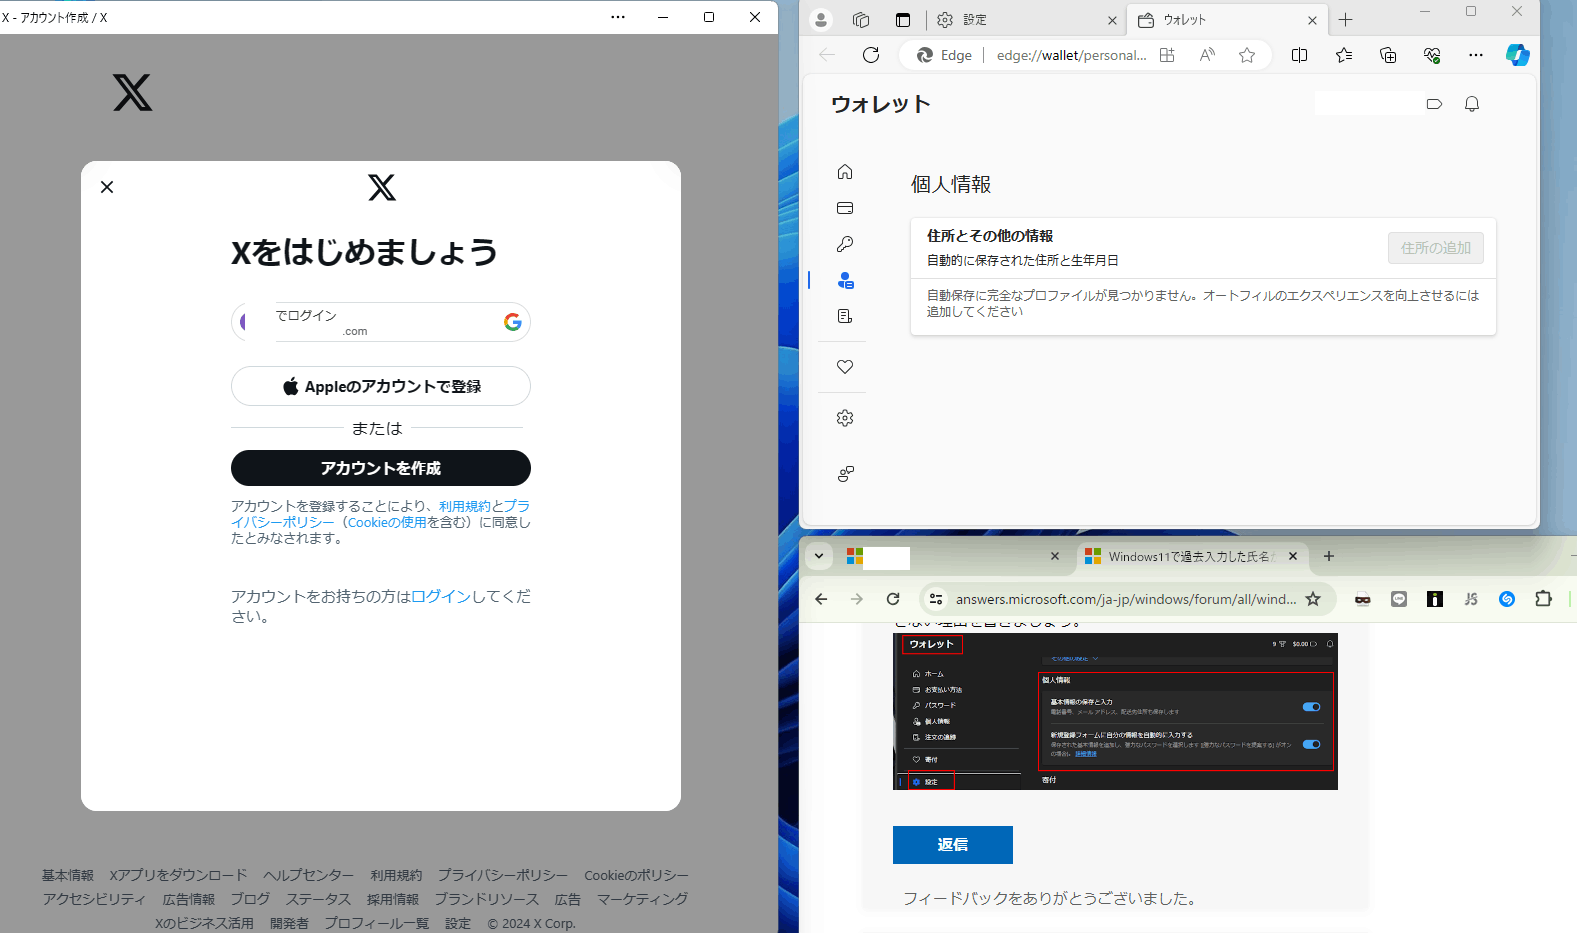
Task: Open ブランドリソース footer link
Action: (487, 899)
